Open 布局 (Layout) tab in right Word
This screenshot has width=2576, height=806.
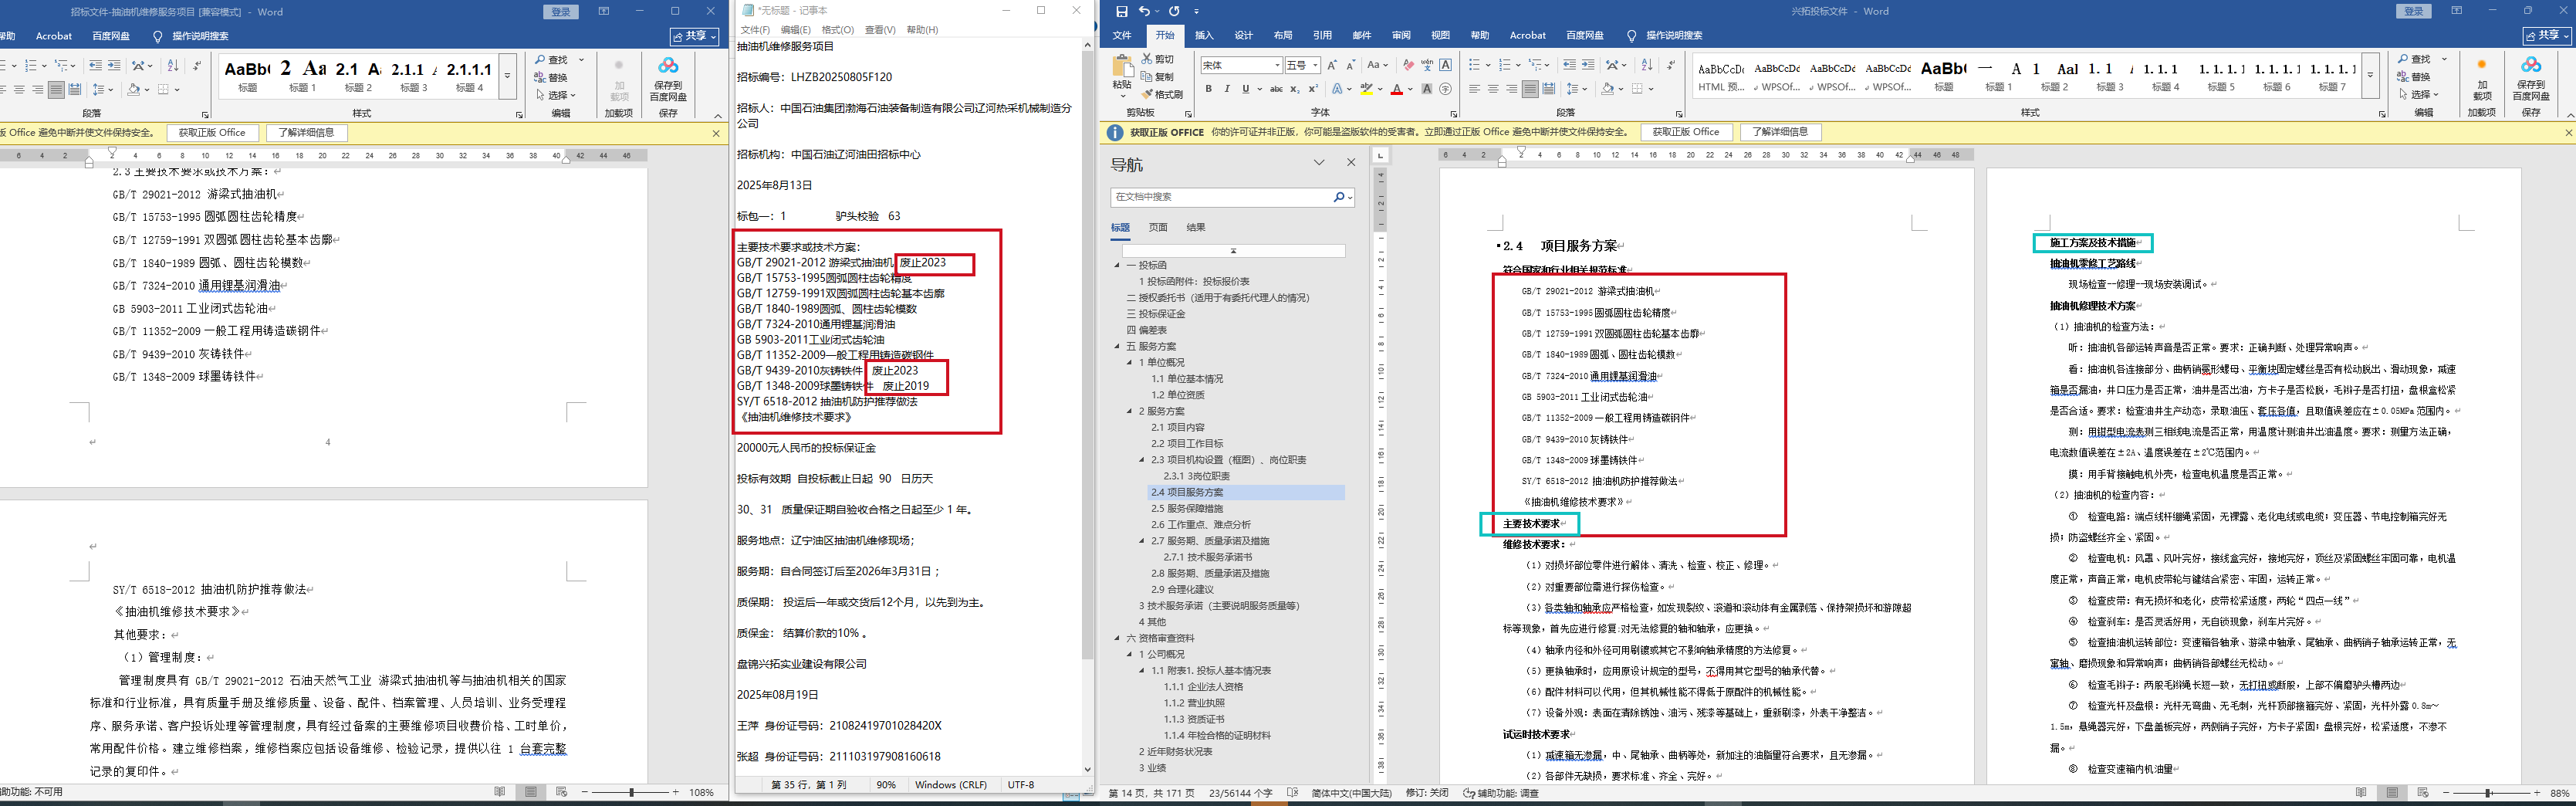[x=1283, y=36]
